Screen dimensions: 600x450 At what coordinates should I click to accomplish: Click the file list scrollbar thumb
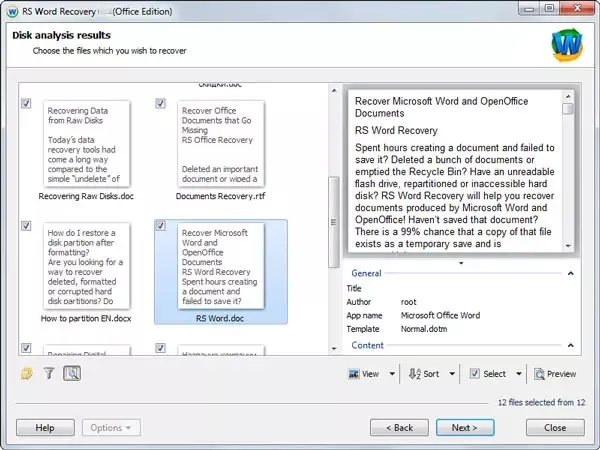point(334,222)
